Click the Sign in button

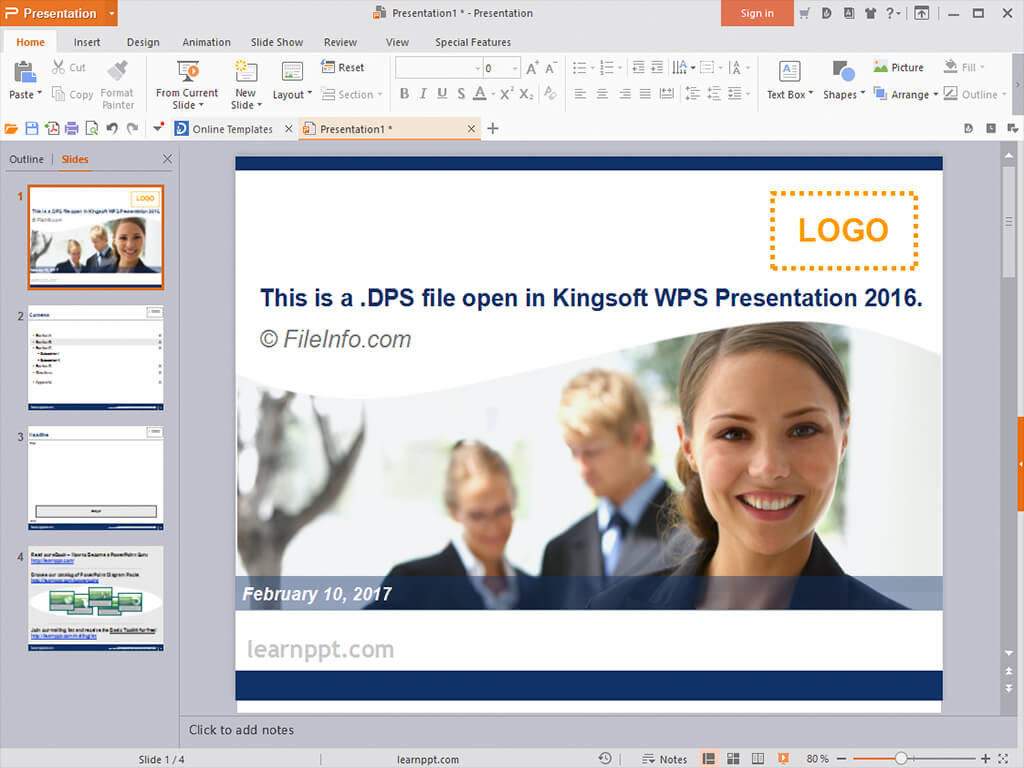coord(757,13)
